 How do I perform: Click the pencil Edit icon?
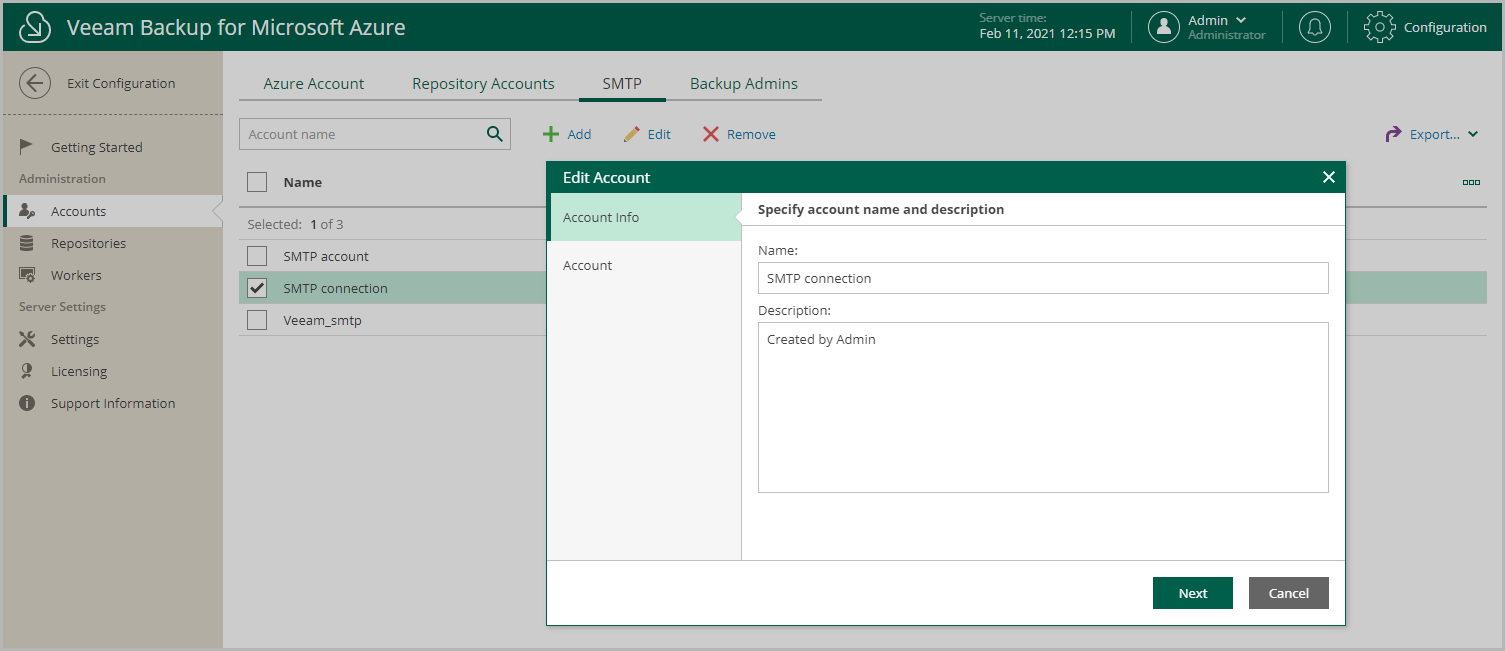tap(631, 134)
